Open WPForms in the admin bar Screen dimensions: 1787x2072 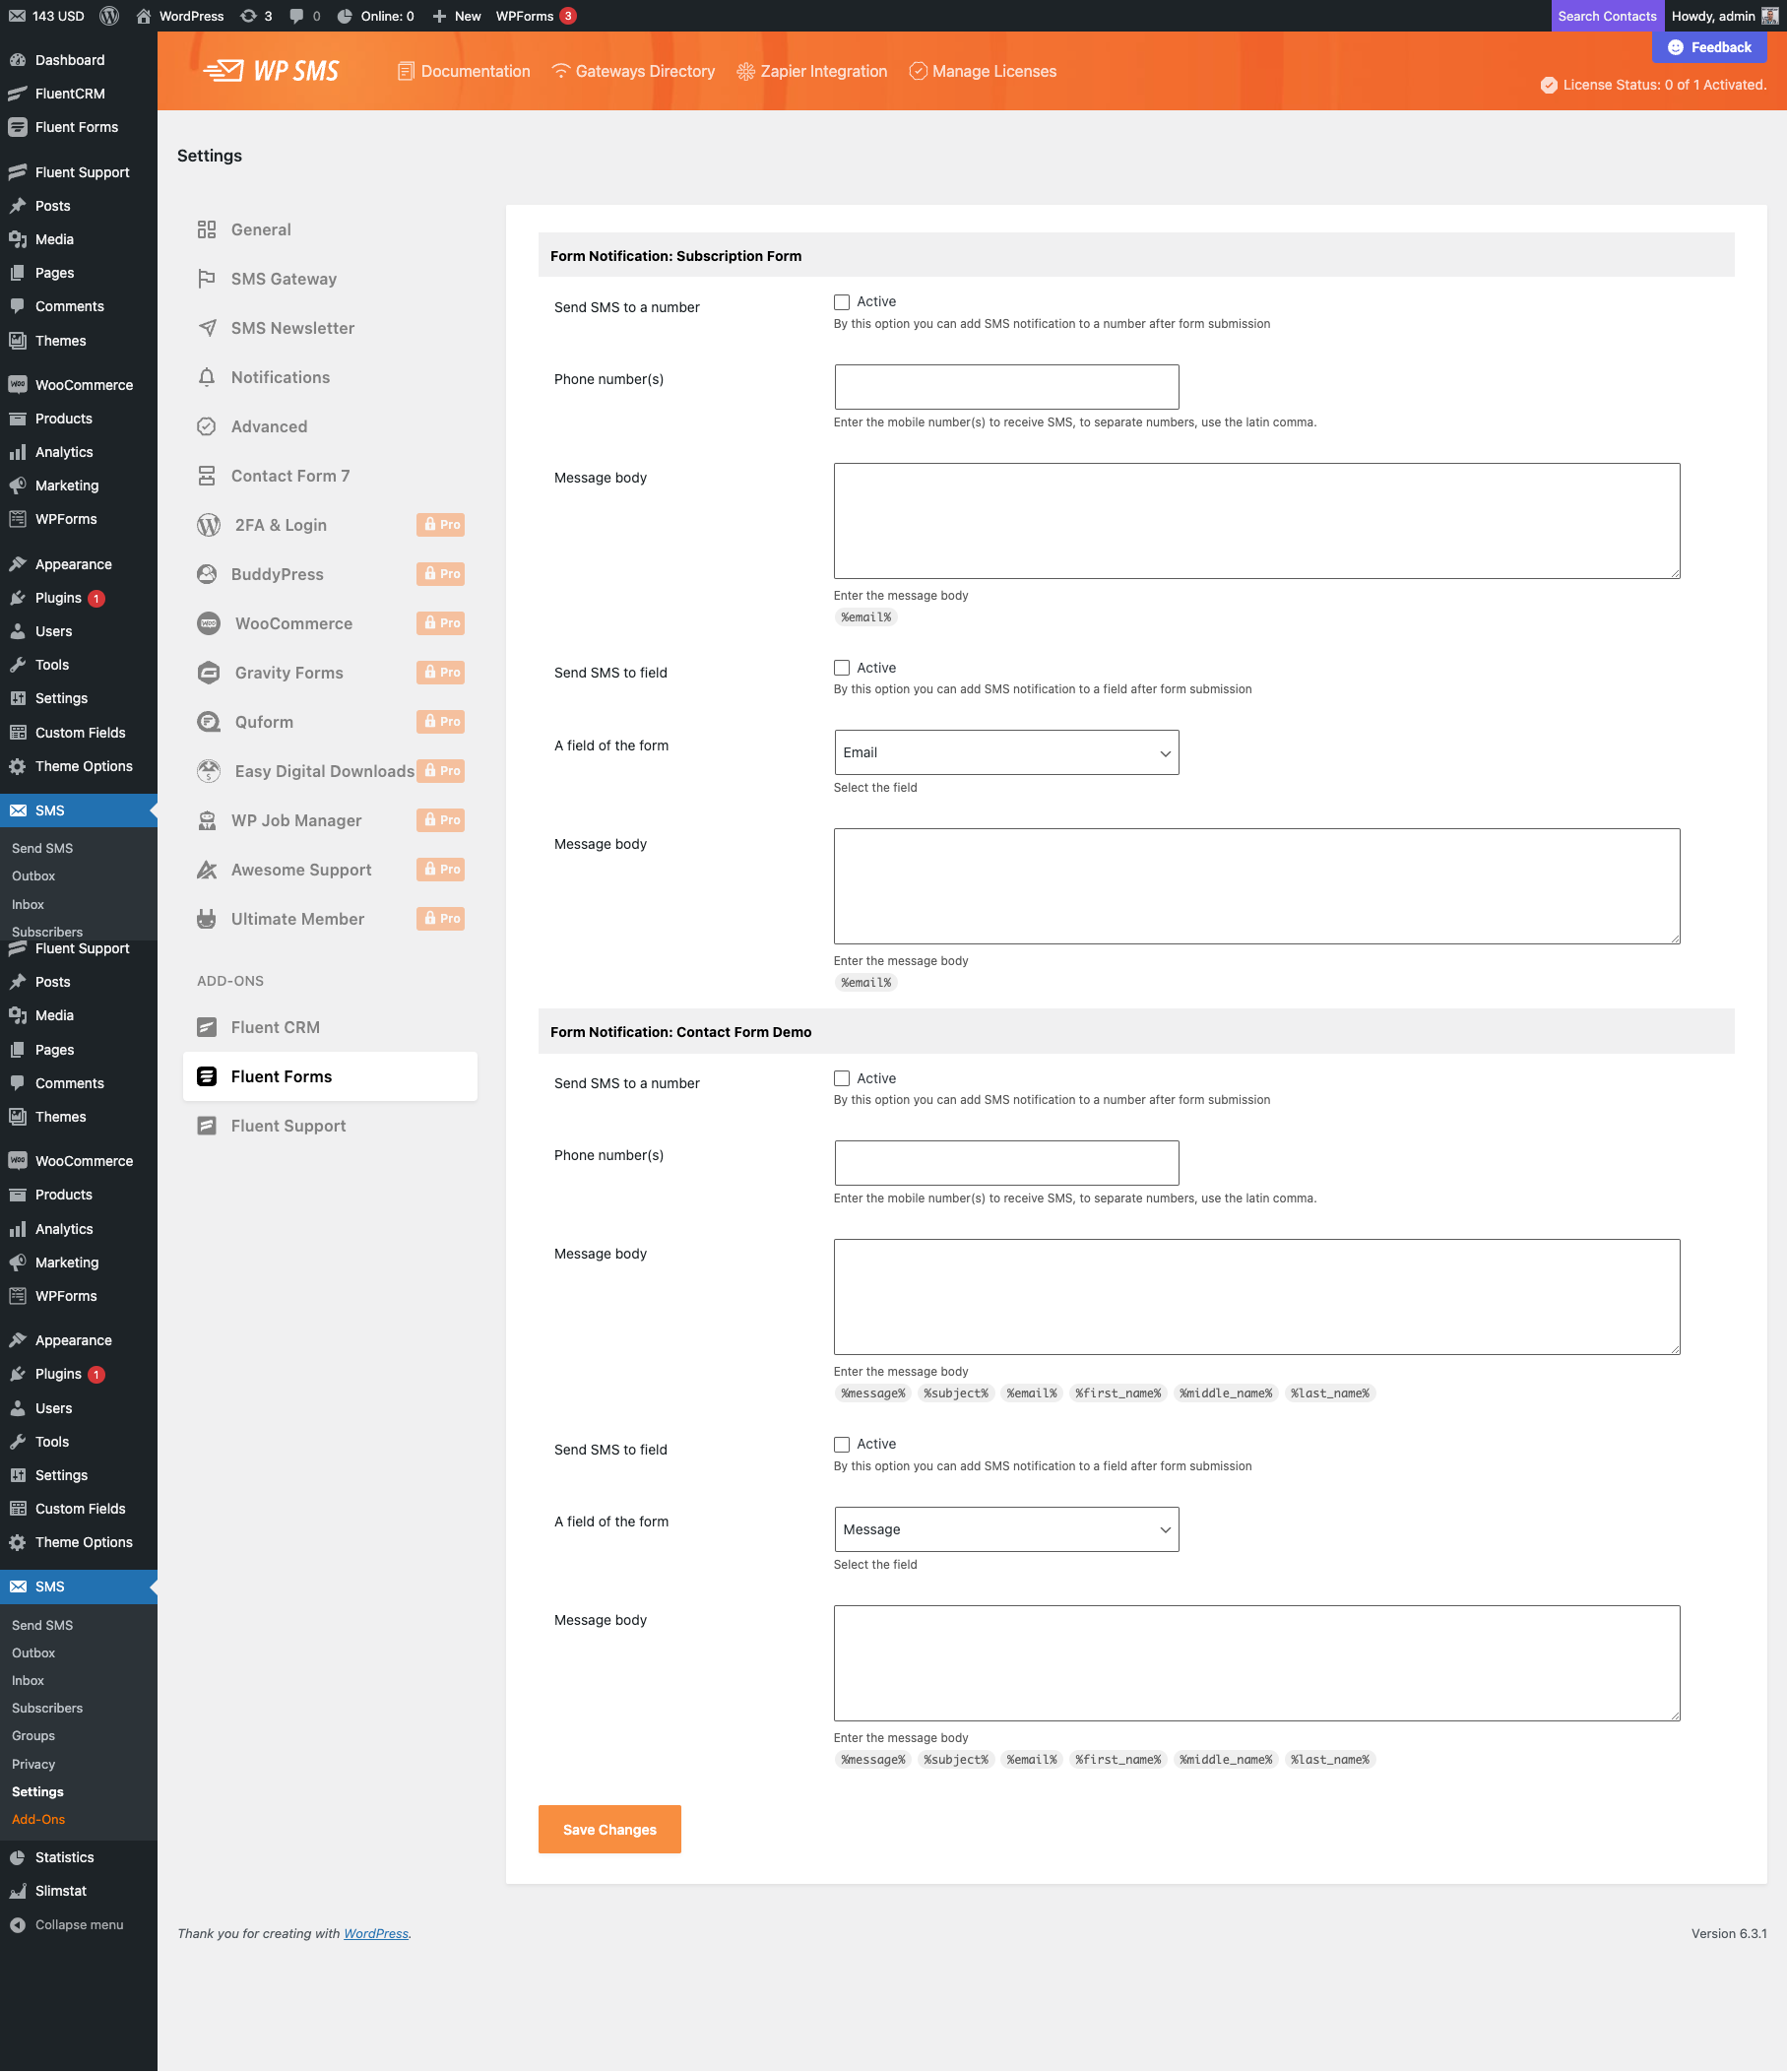click(536, 16)
